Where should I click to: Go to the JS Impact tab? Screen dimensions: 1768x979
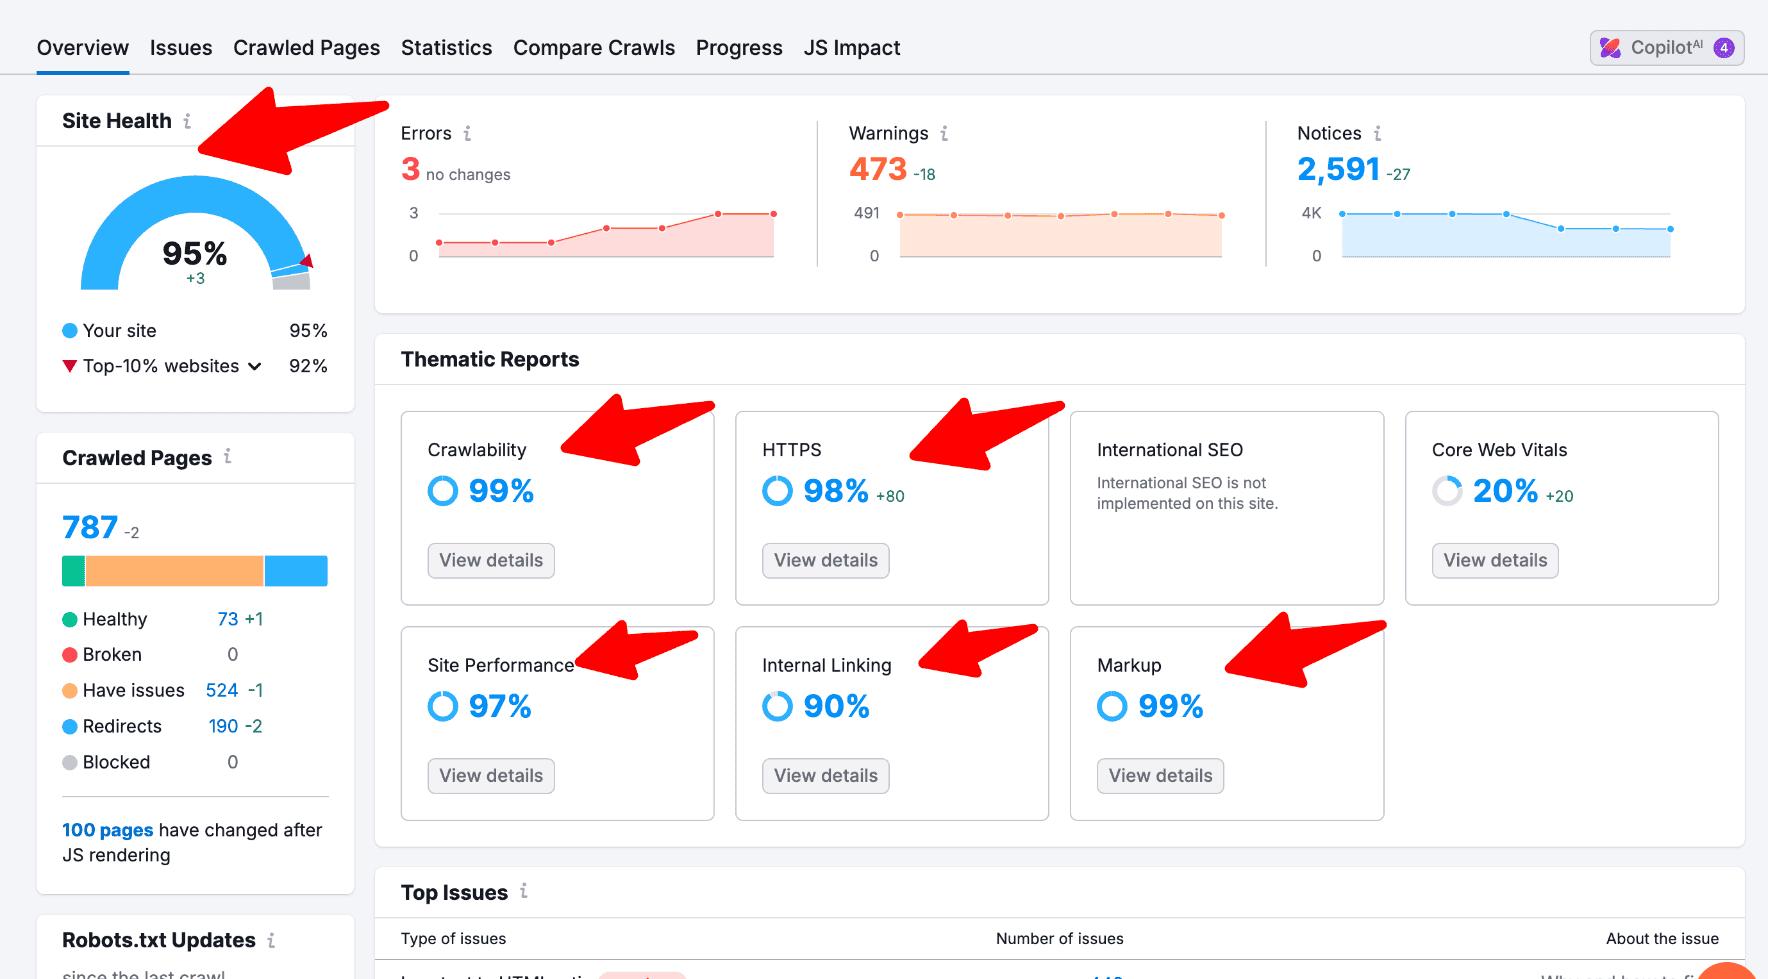[852, 48]
